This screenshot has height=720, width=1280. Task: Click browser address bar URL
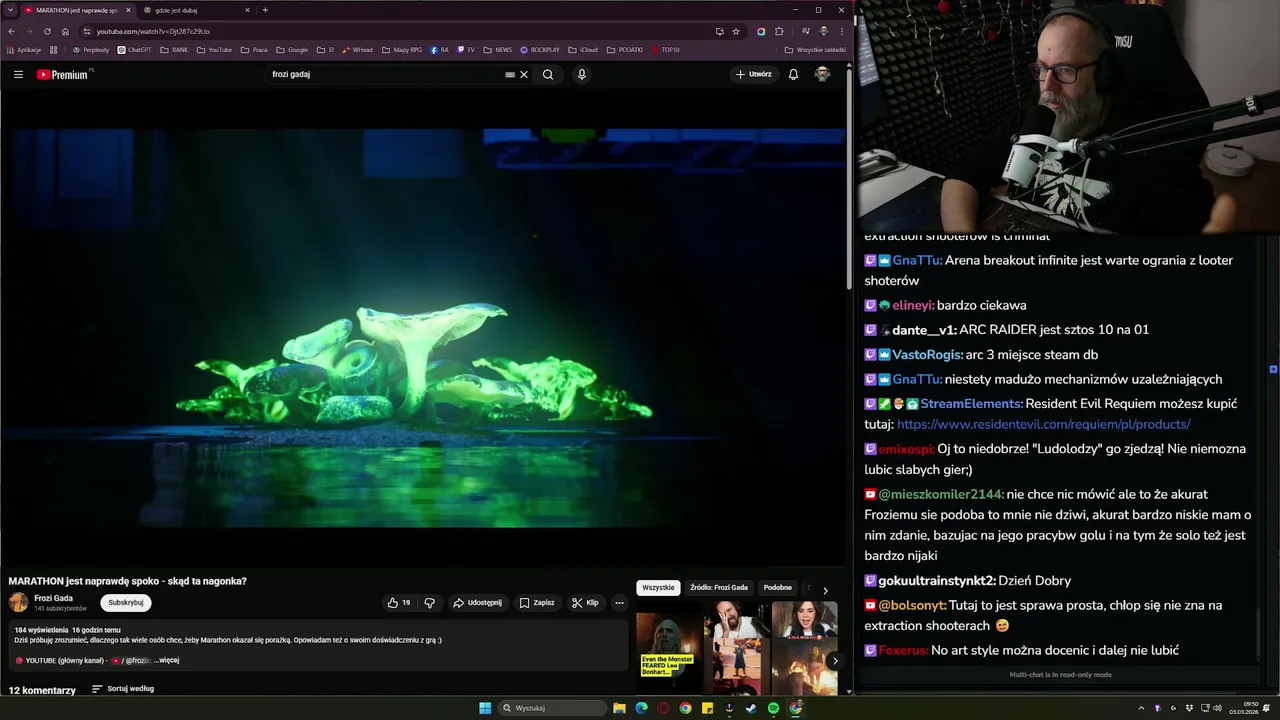coord(153,31)
